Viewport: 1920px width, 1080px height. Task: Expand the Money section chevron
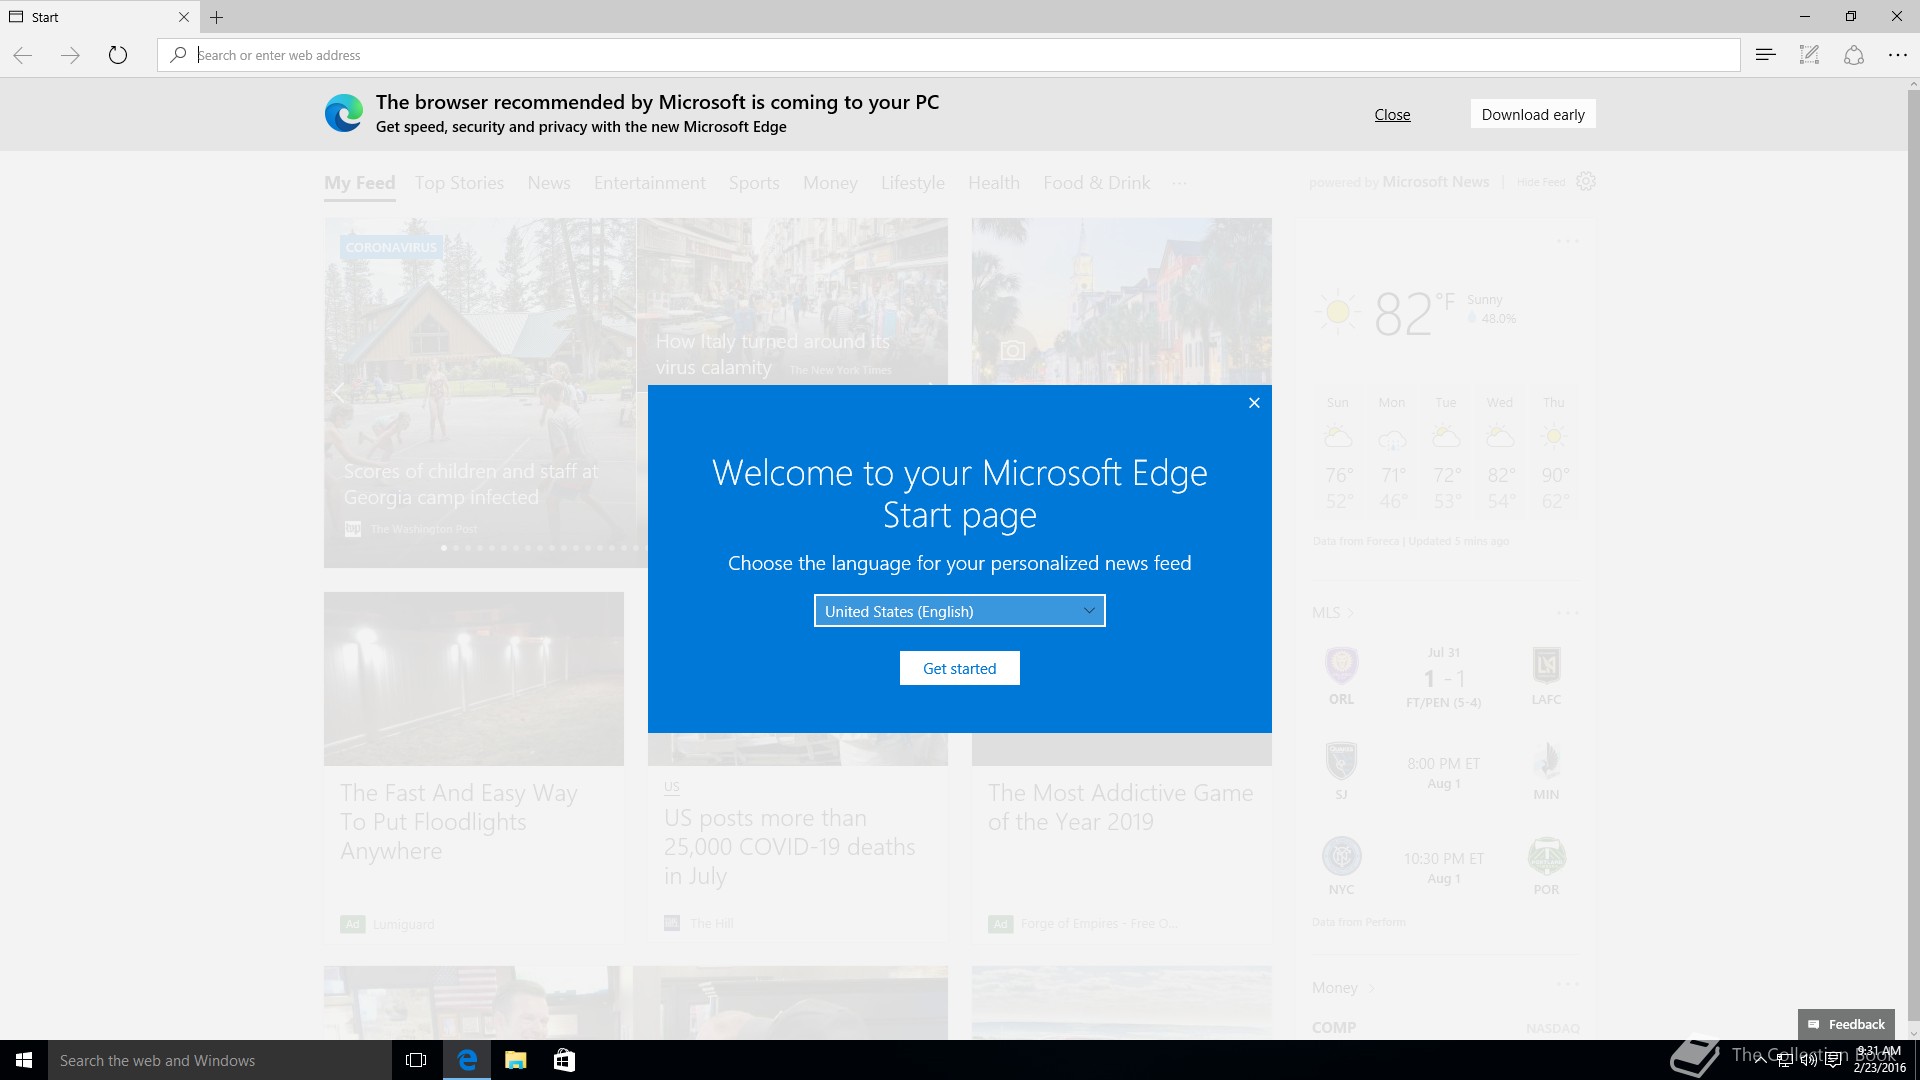[x=1371, y=988]
